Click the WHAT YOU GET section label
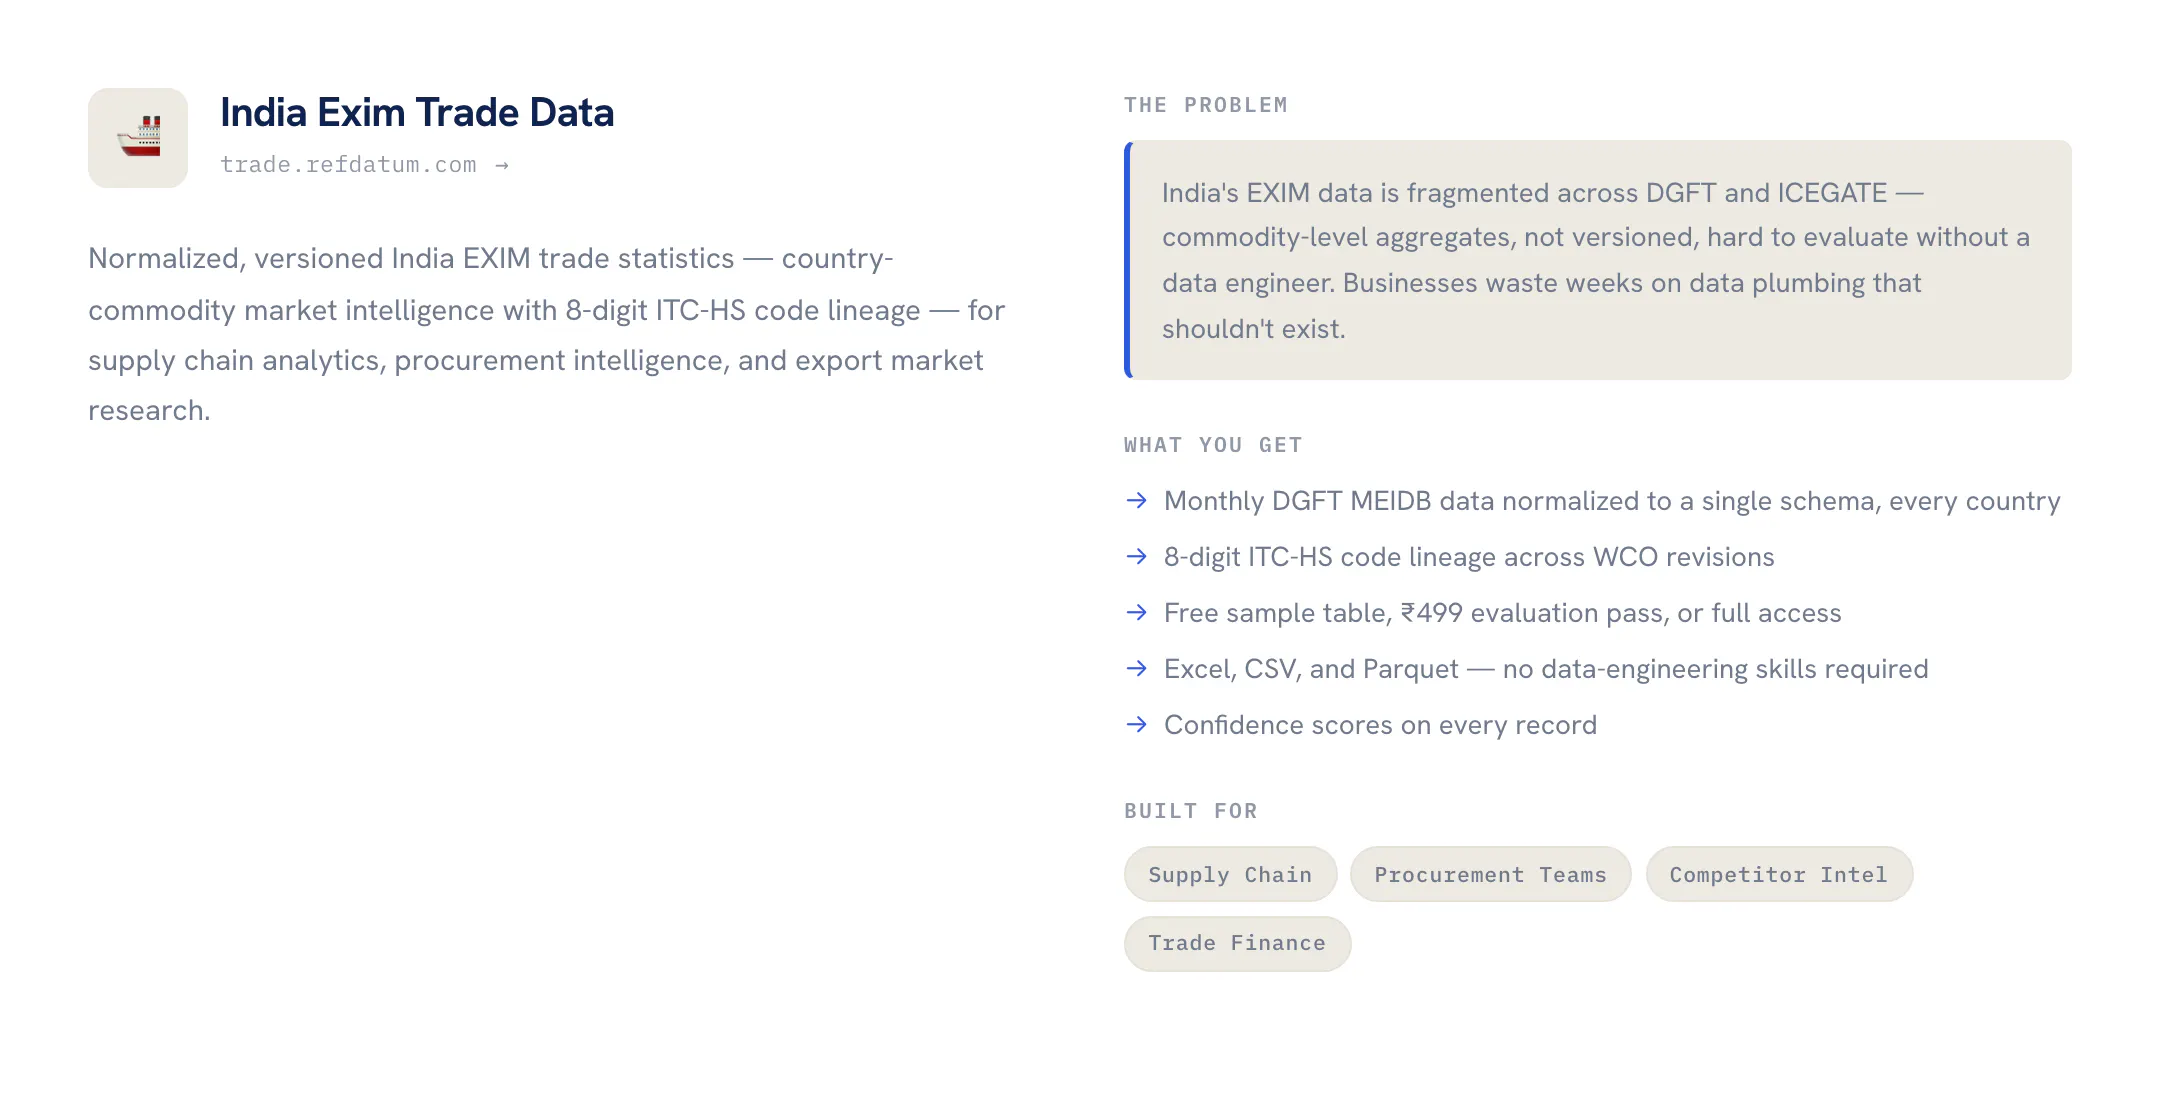 click(x=1213, y=445)
